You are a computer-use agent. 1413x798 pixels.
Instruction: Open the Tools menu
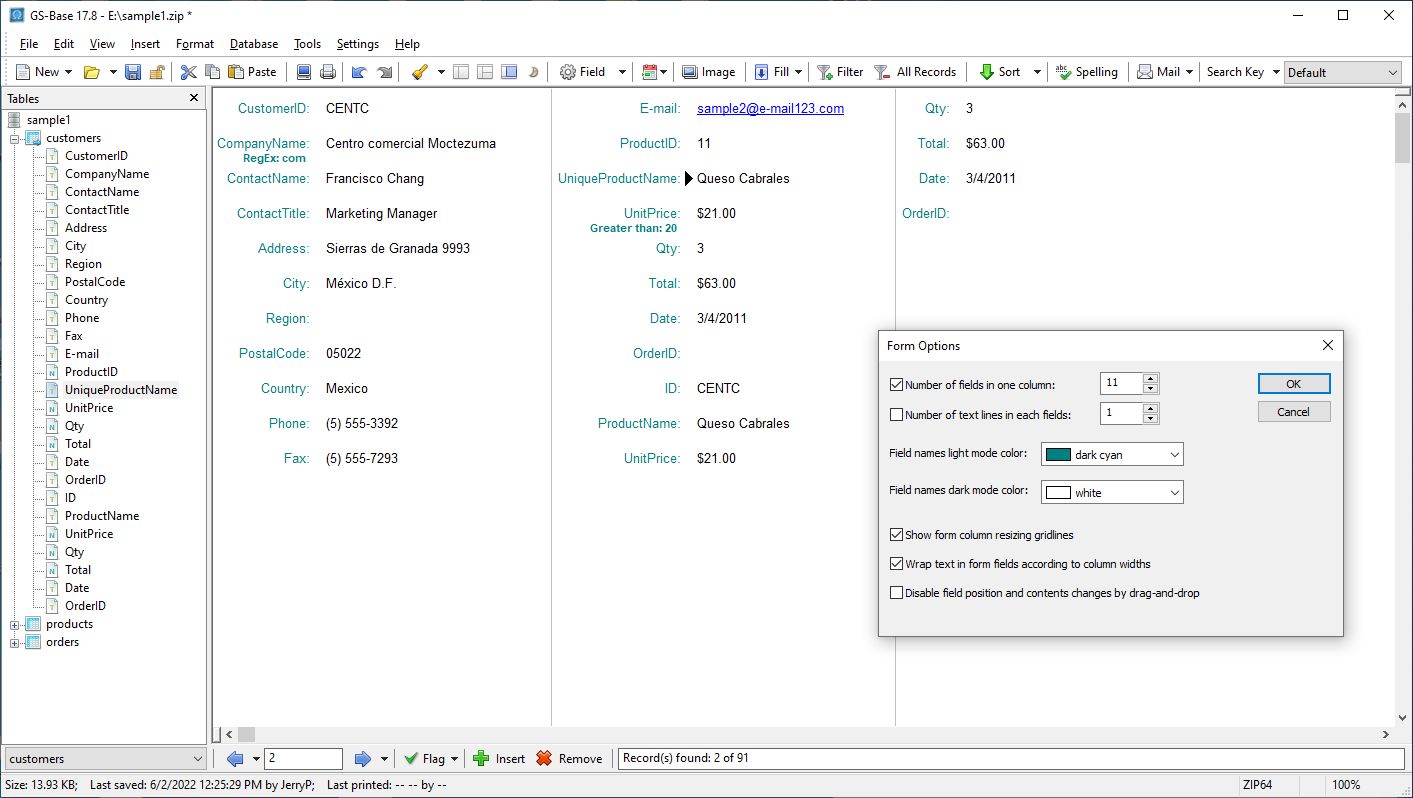(308, 44)
